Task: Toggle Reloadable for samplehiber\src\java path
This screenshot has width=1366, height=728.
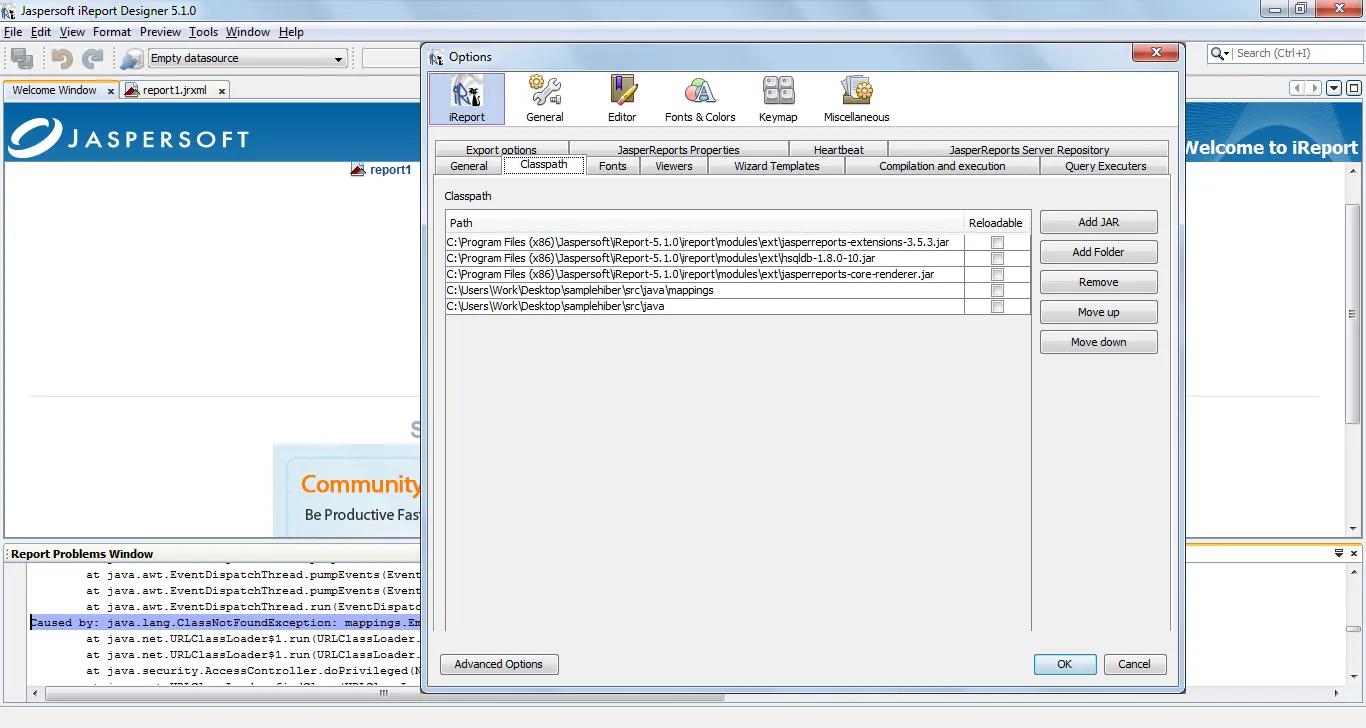Action: [997, 307]
